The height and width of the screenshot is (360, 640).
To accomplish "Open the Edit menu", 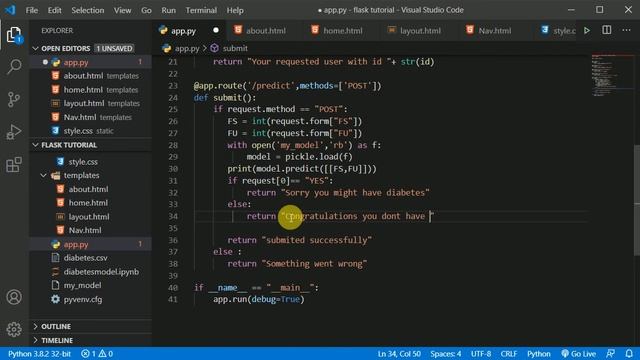I will (54, 10).
